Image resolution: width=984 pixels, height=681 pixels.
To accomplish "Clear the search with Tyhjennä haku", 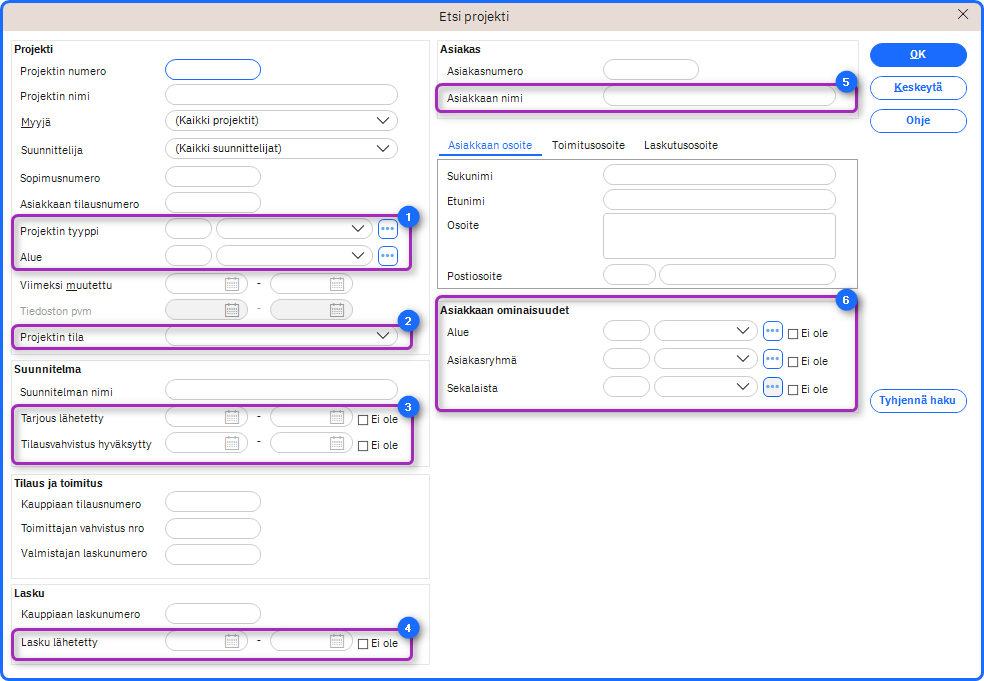I will 918,400.
